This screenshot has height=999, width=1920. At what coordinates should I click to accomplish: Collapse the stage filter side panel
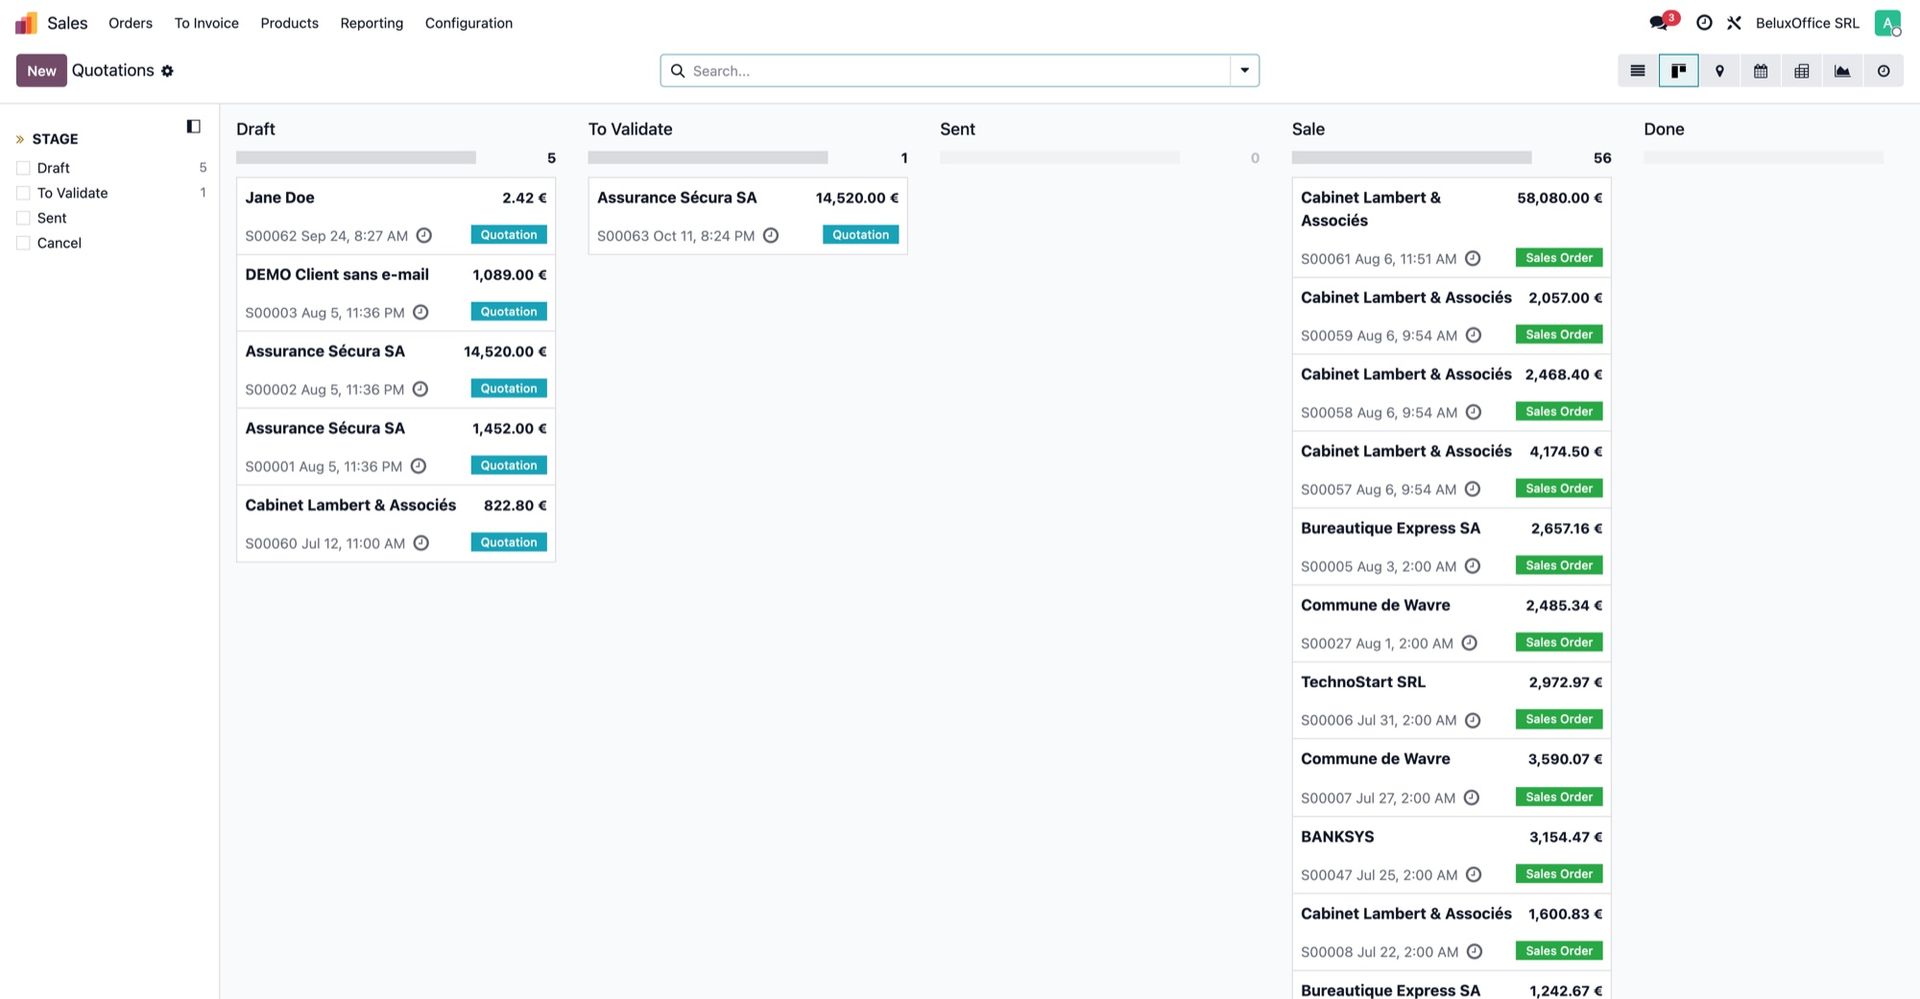194,127
